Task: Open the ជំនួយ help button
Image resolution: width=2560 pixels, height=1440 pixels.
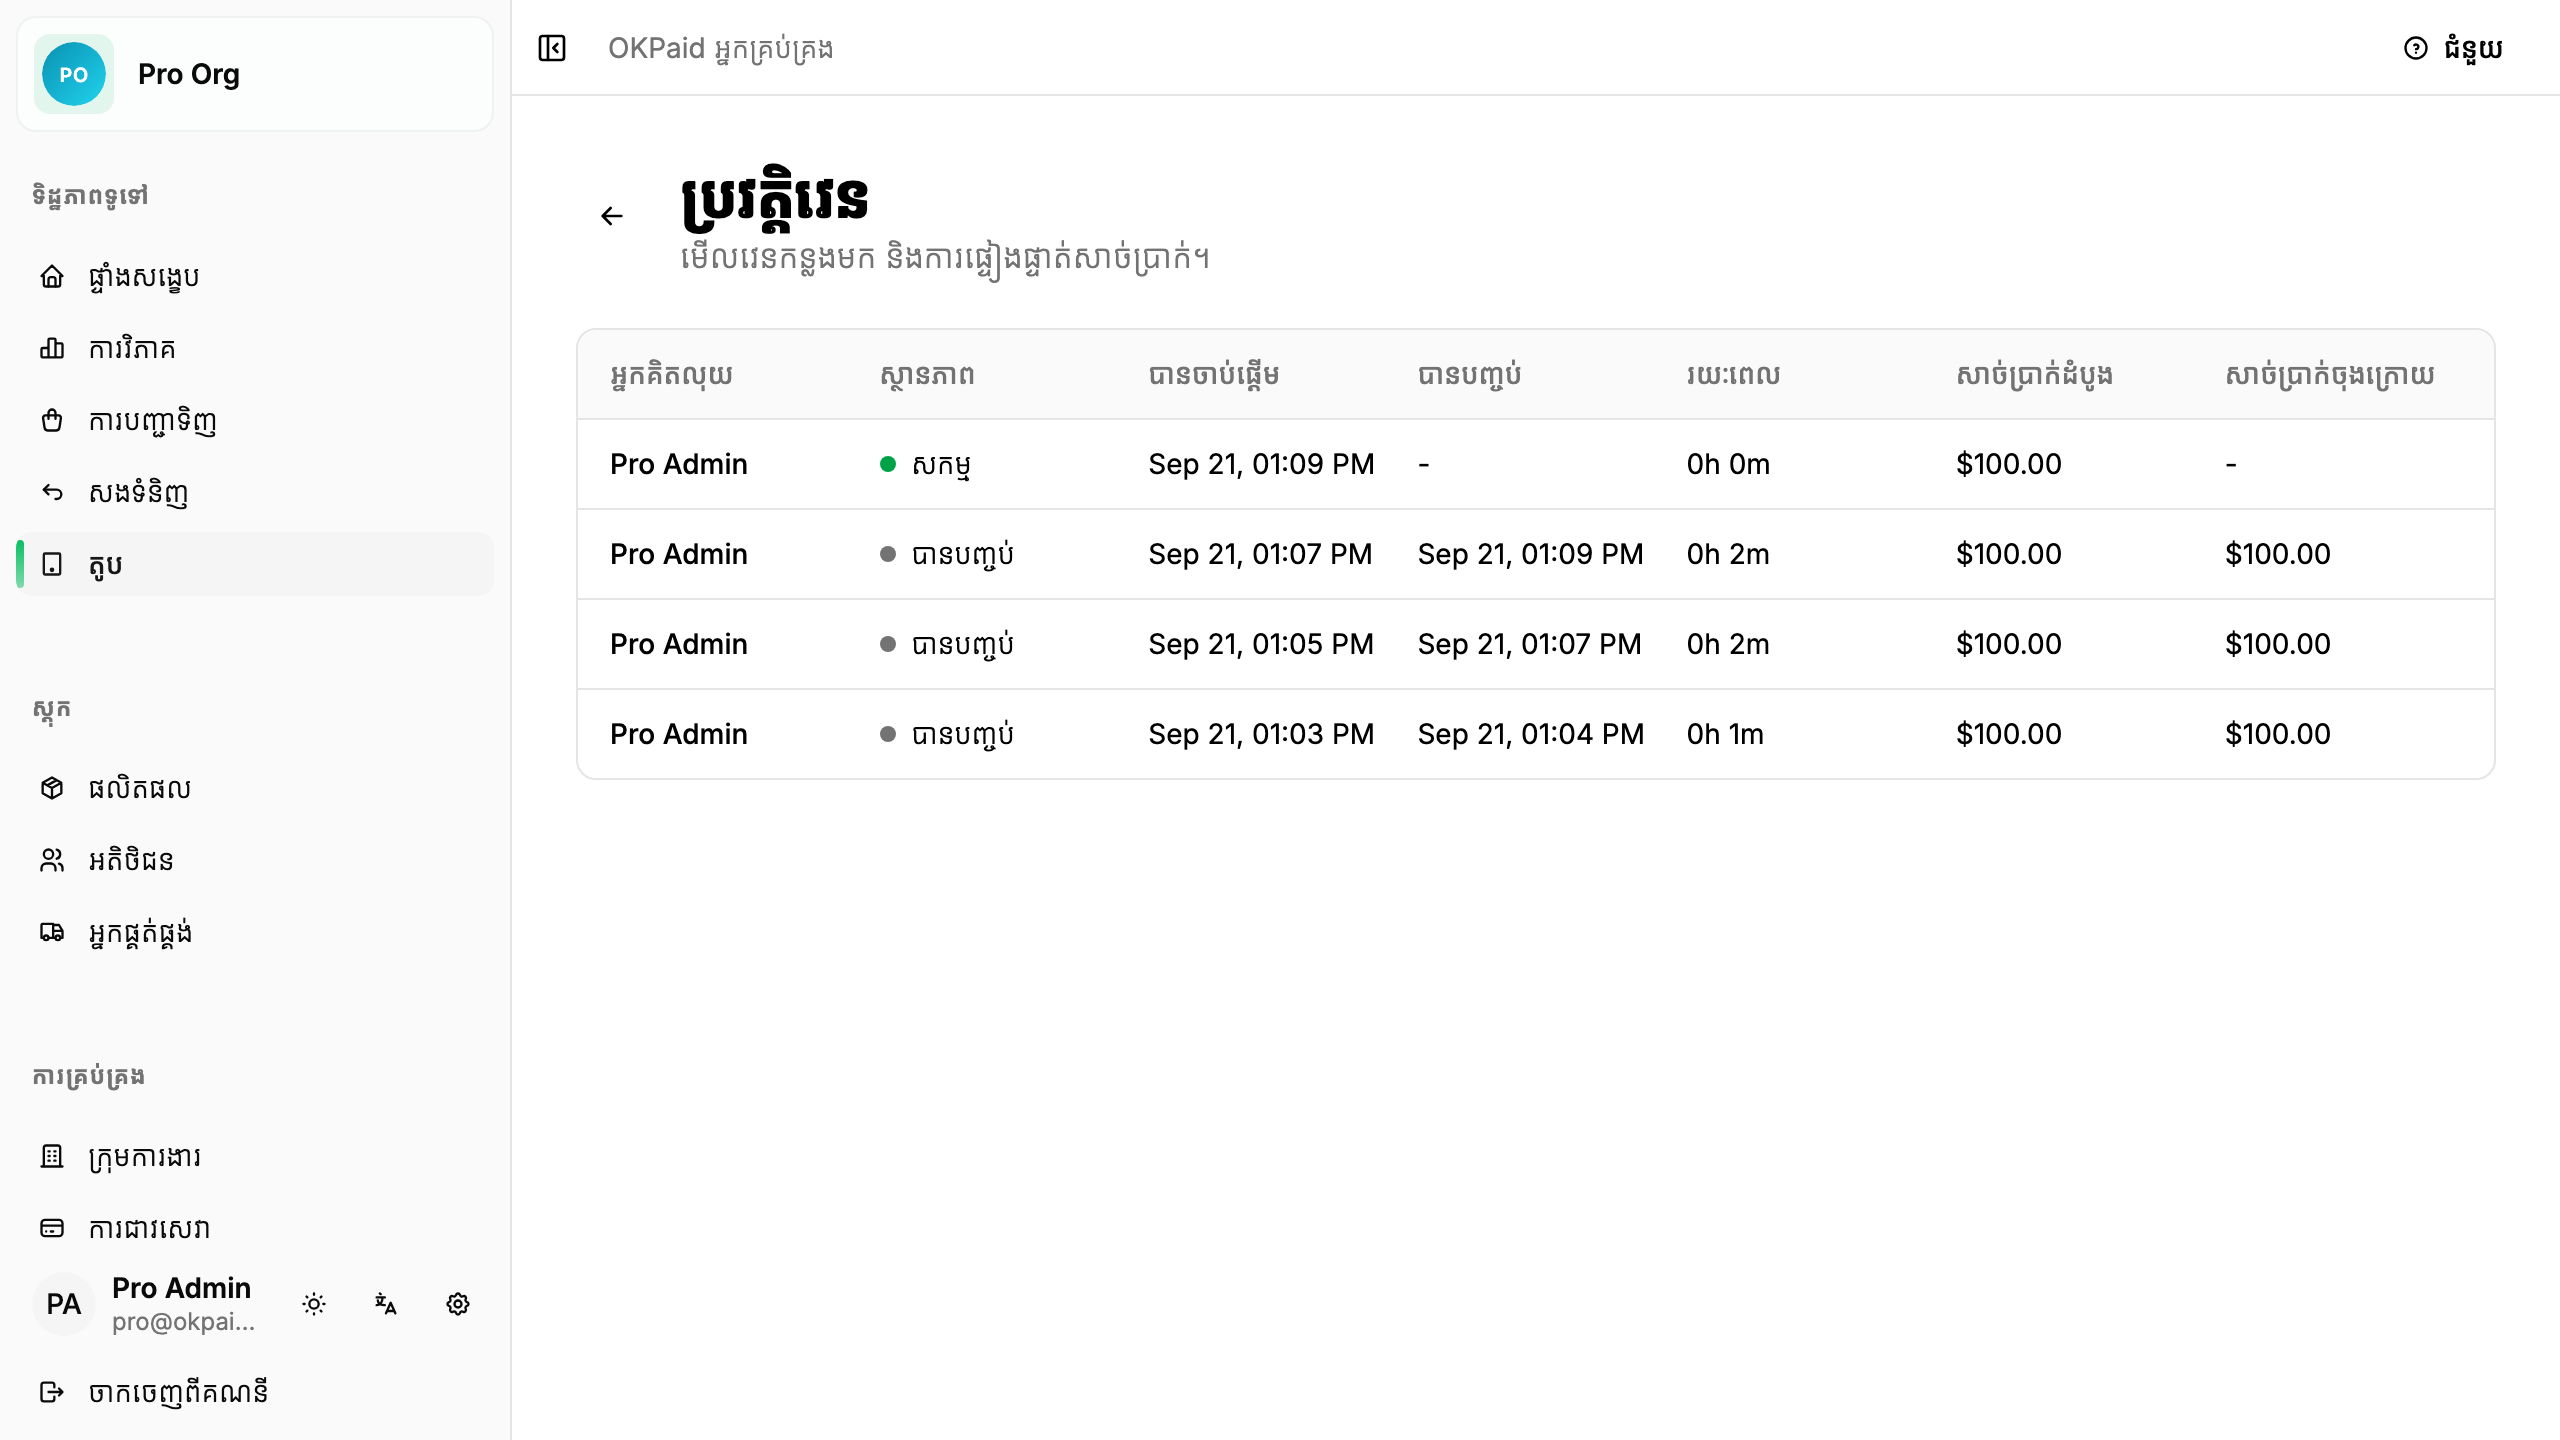Action: coord(2453,48)
